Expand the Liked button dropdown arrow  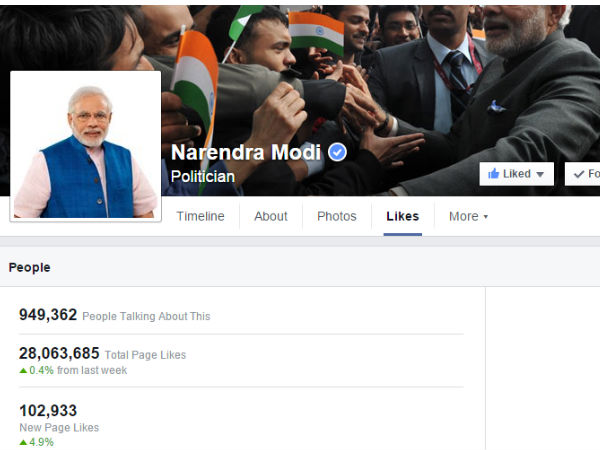coord(540,174)
